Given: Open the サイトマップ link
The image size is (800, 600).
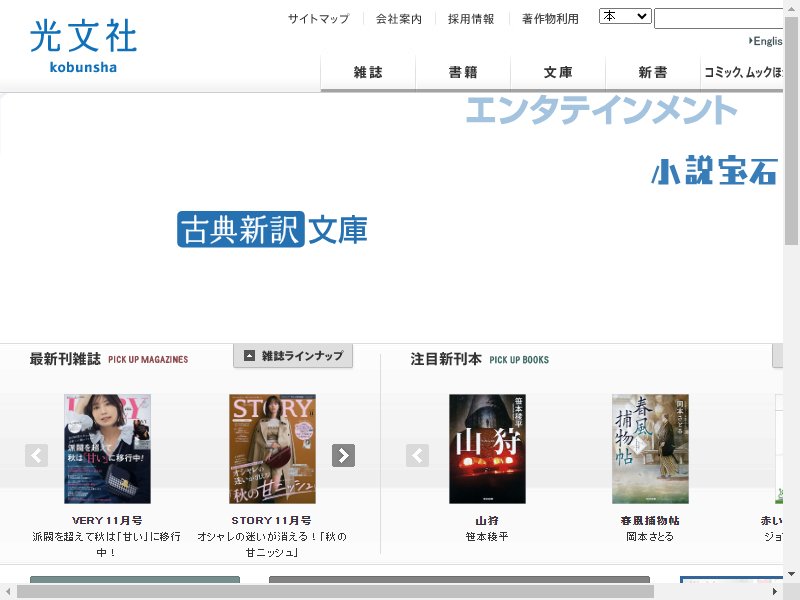Looking at the screenshot, I should [318, 19].
